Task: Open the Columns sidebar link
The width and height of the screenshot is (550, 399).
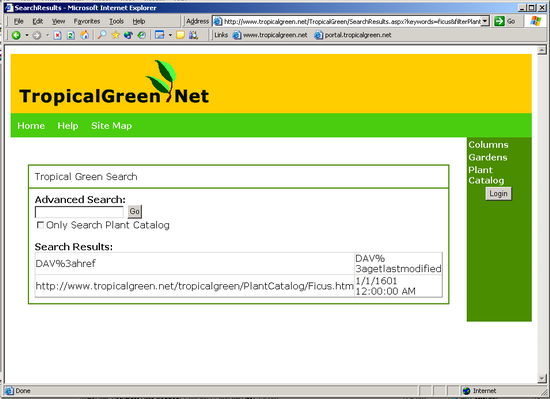Action: (x=488, y=144)
